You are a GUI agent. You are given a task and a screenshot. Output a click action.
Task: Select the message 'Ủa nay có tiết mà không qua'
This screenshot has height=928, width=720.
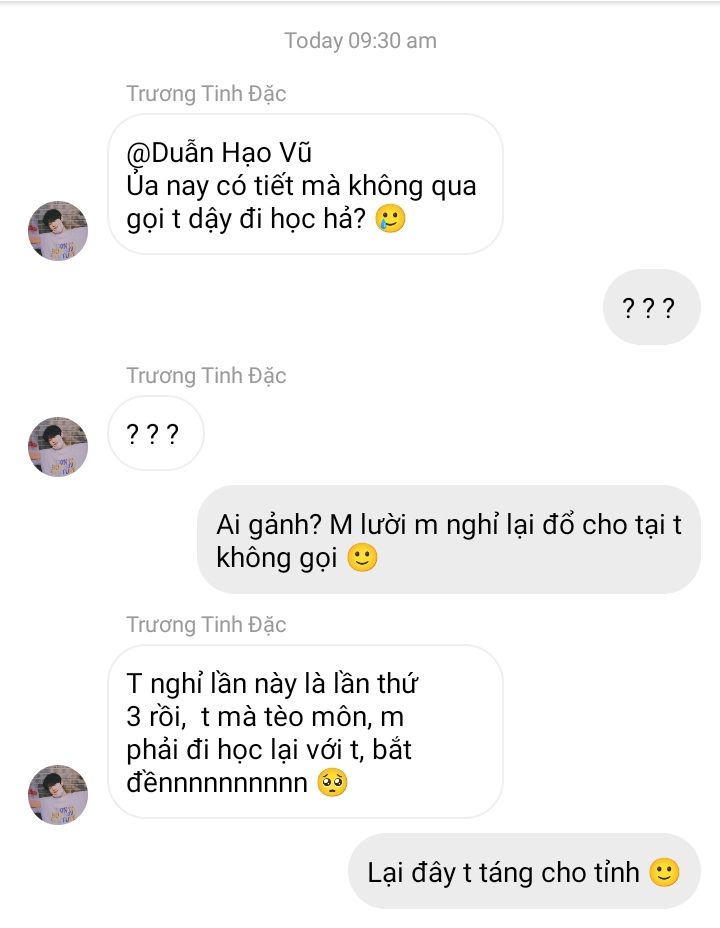305,184
